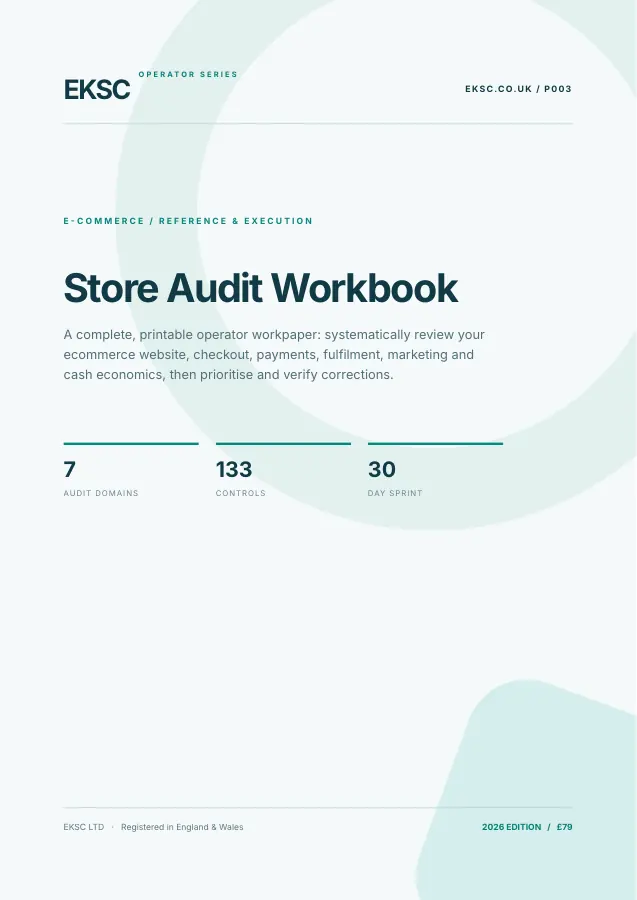The image size is (637, 900).
Task: Click the number 7 statistic
Action: coord(69,469)
